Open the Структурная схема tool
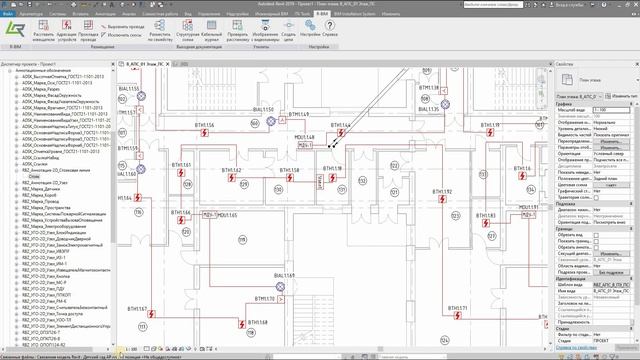Screen dimensions: 640x360 (x=187, y=31)
